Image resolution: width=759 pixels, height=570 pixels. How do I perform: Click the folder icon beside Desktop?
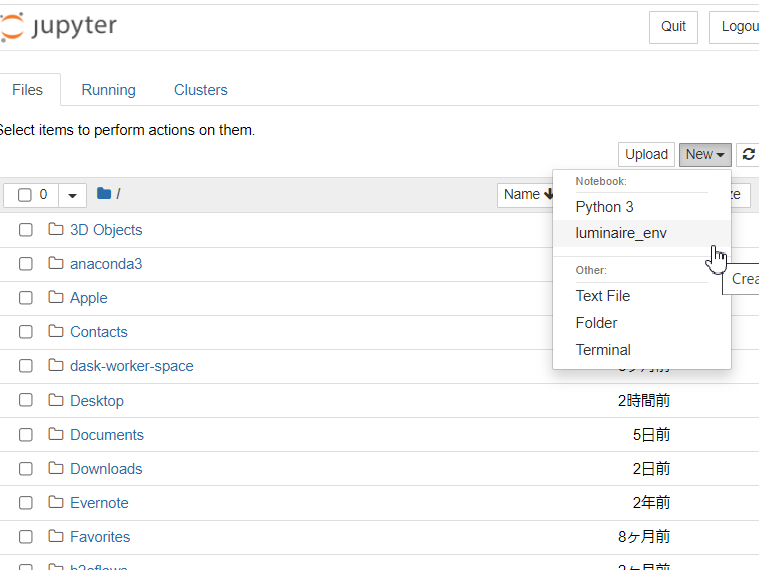(x=56, y=401)
